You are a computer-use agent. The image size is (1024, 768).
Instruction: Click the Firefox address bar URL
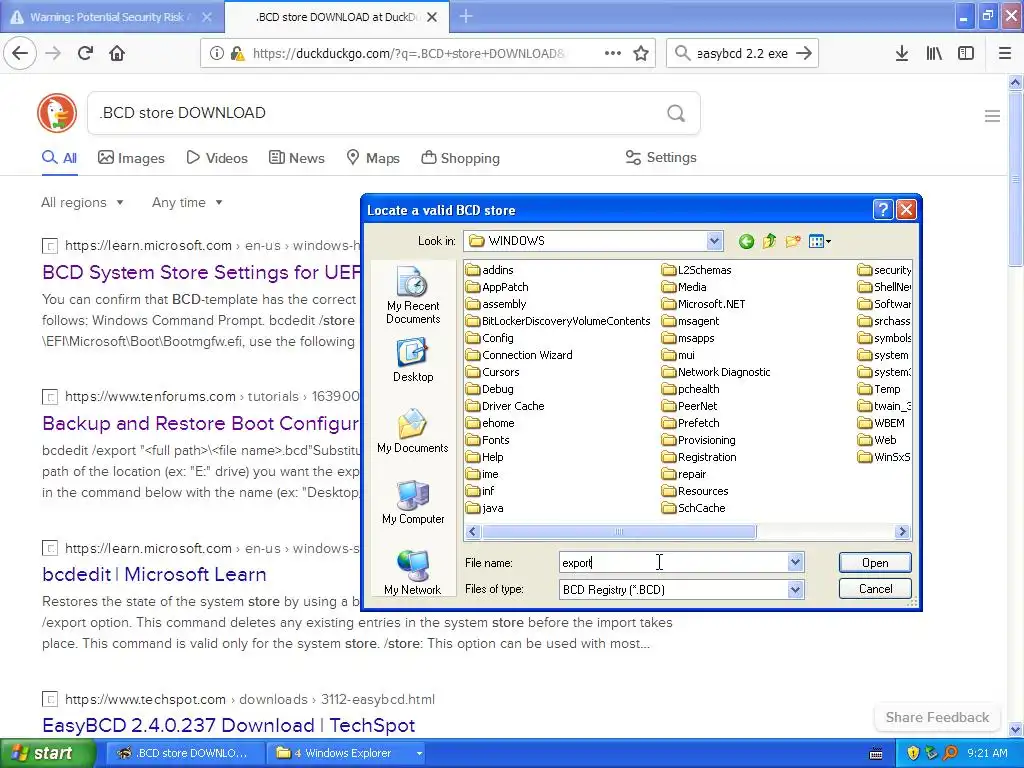(x=409, y=53)
